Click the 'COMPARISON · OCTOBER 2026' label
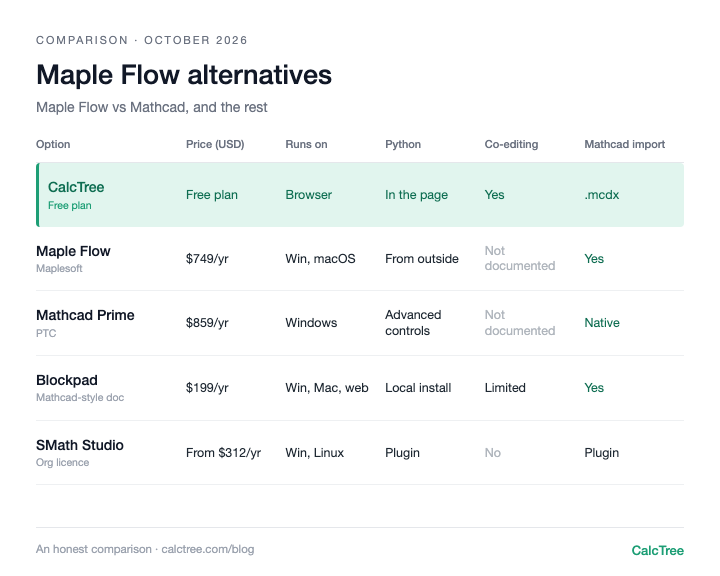This screenshot has width=720, height=576. [142, 40]
